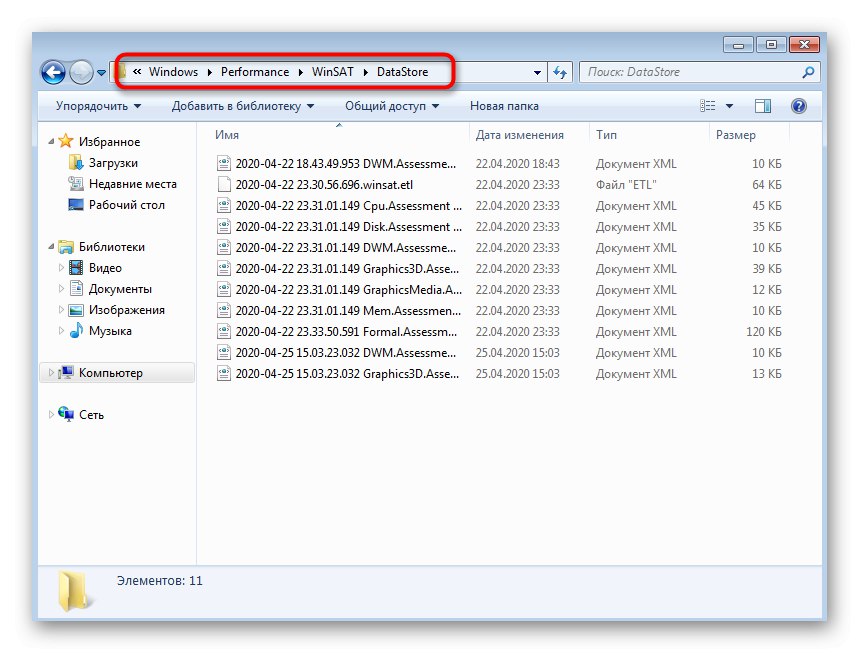Open Добавить в библиотеку menu

point(243,106)
